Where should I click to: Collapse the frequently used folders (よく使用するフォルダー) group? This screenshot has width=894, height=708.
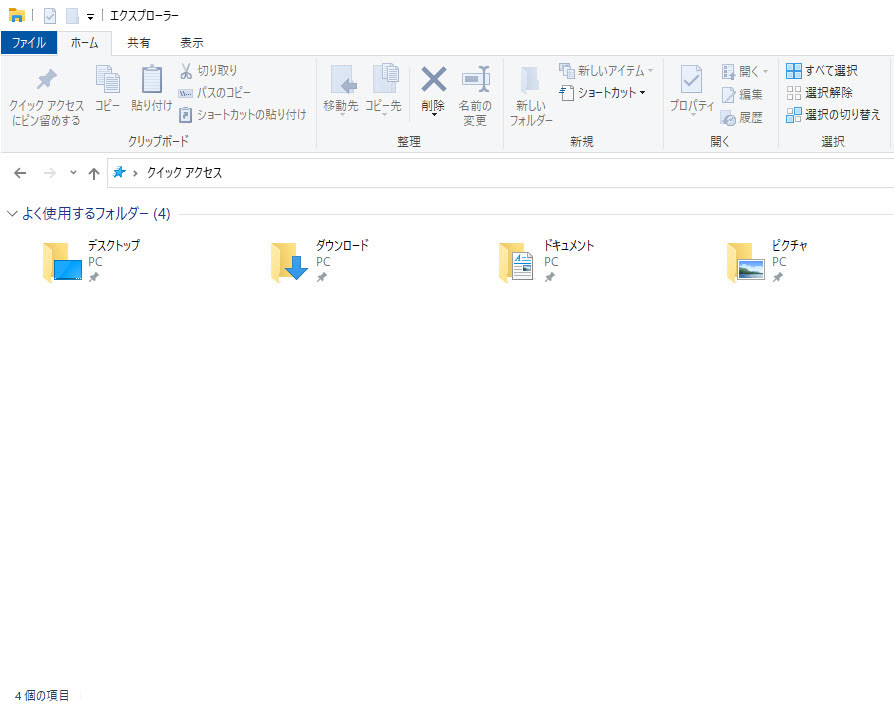click(x=12, y=214)
